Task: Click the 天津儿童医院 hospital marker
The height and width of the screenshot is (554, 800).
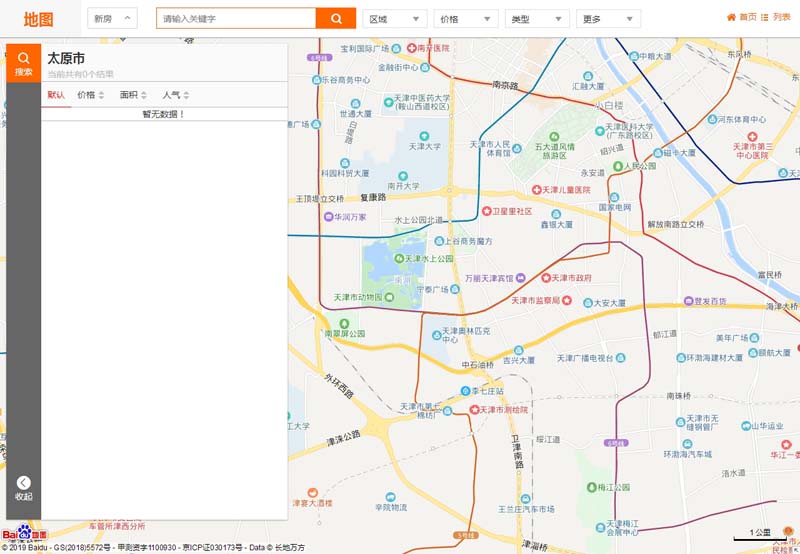Action: pyautogui.click(x=537, y=189)
